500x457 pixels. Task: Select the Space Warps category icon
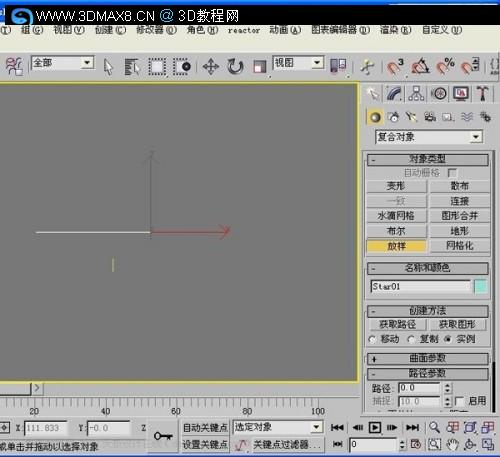pos(467,117)
